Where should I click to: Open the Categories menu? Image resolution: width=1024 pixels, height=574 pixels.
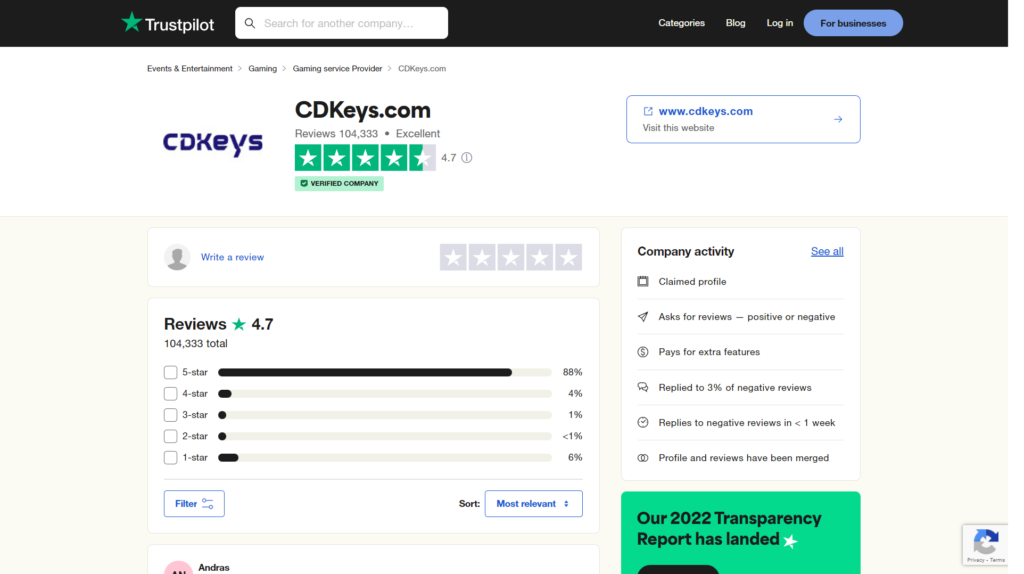[x=681, y=23]
